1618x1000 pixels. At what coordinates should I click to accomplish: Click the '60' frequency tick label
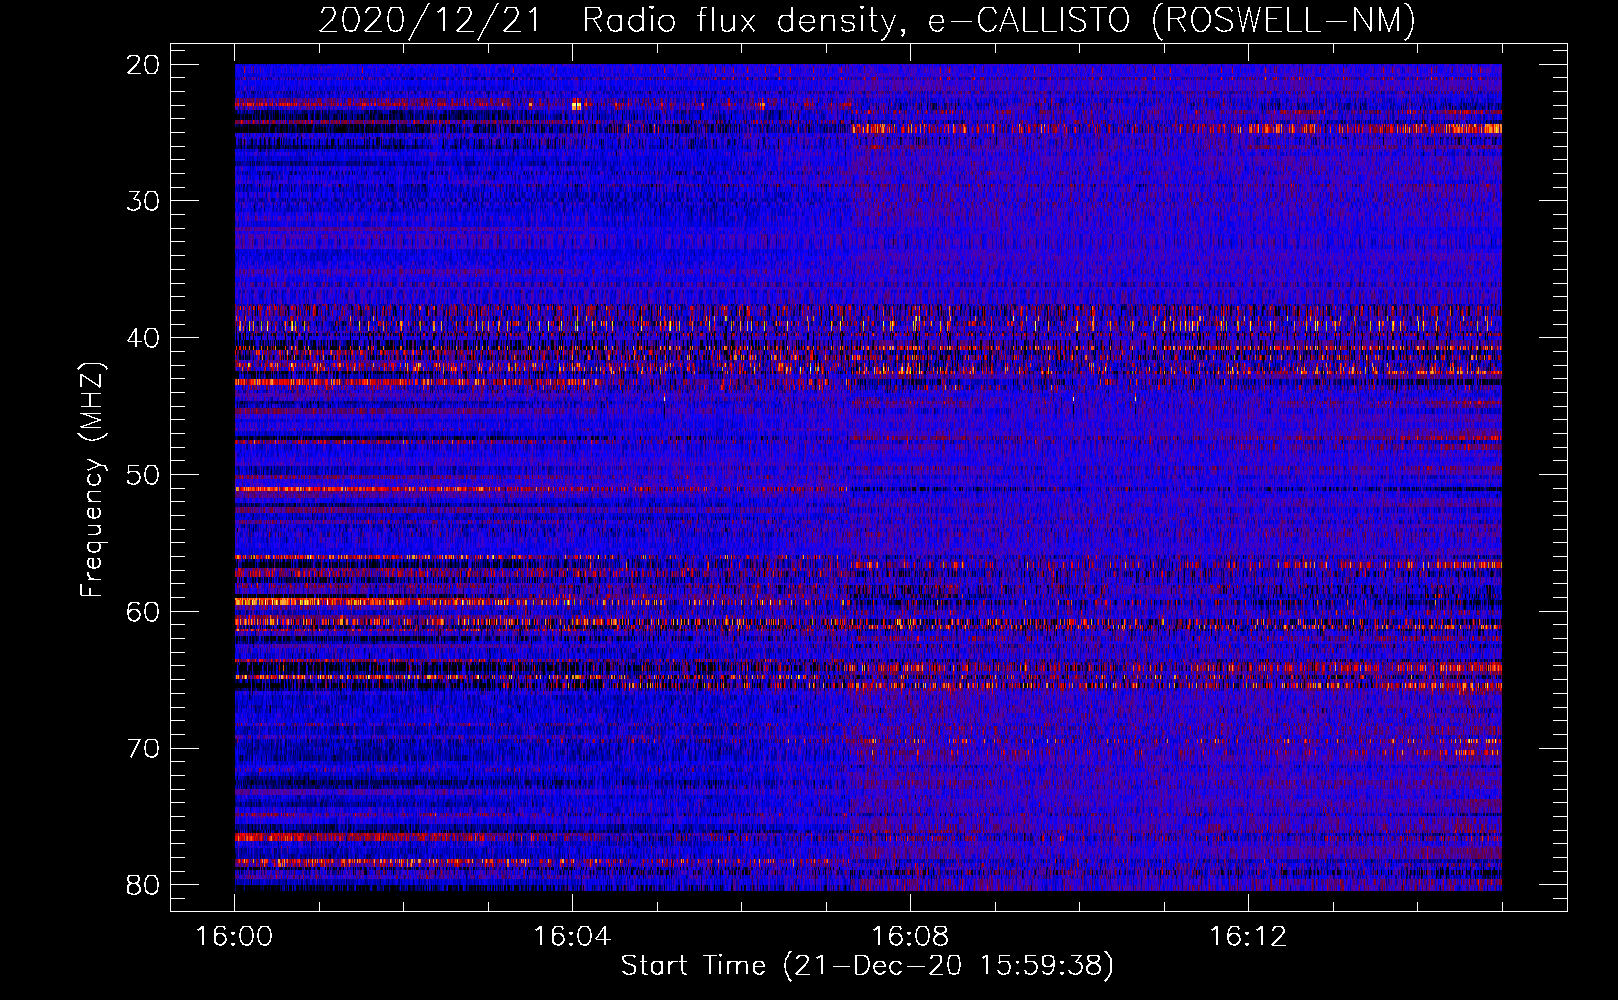(144, 612)
